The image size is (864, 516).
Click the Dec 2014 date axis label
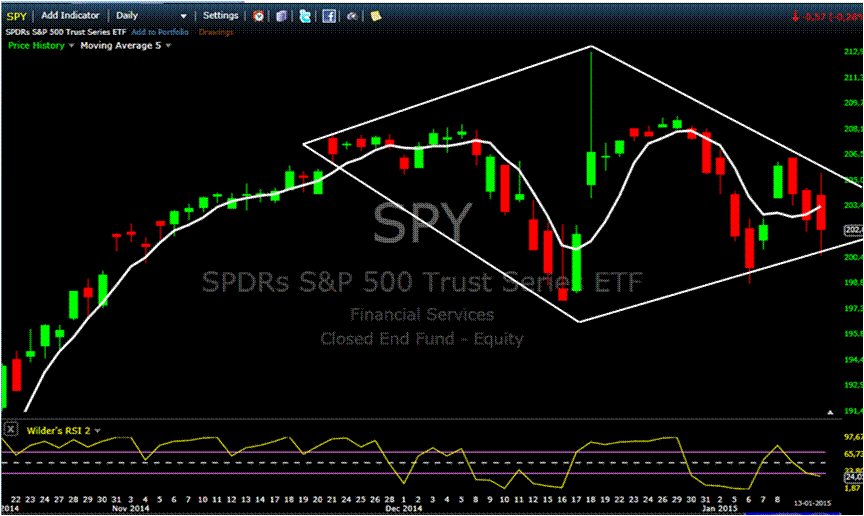404,508
